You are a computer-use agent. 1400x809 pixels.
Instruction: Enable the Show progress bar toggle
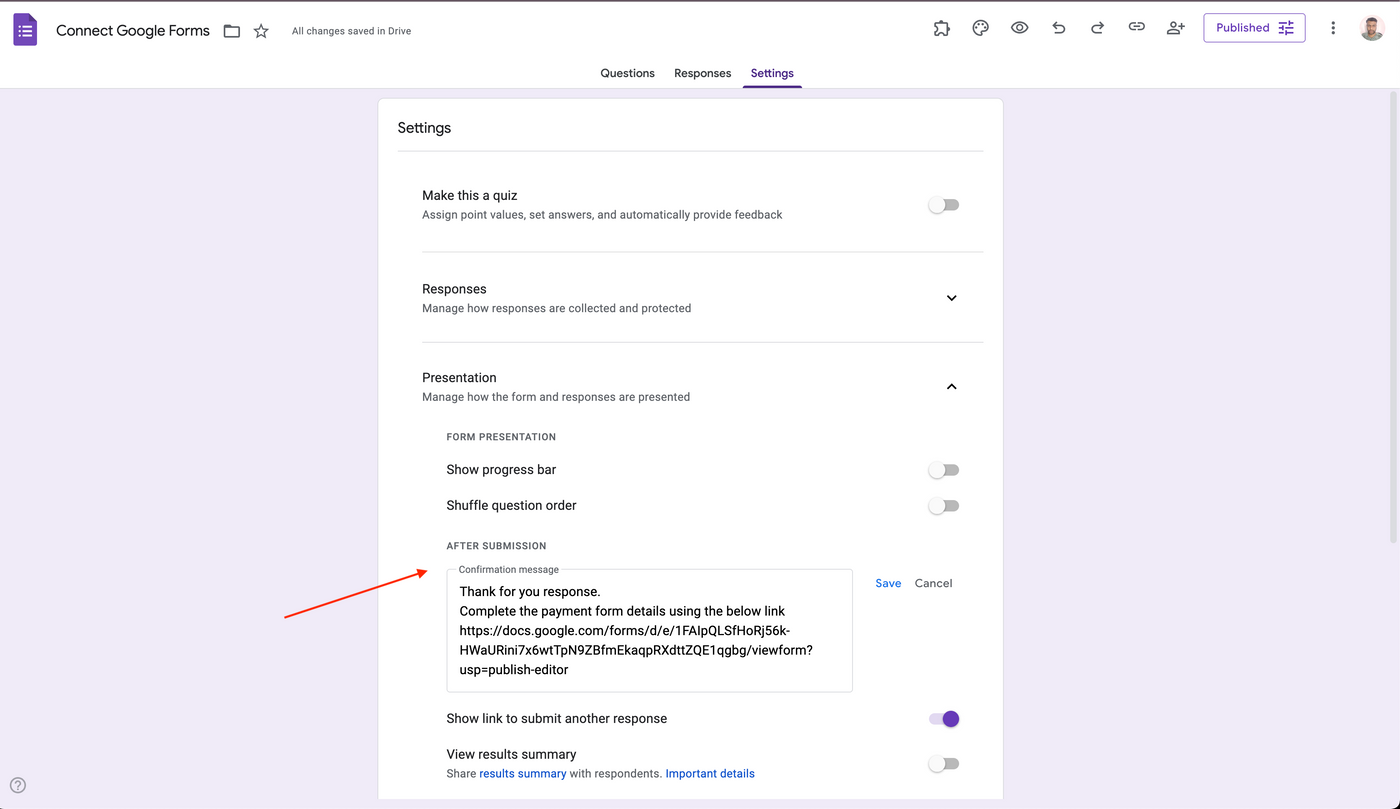pos(943,469)
